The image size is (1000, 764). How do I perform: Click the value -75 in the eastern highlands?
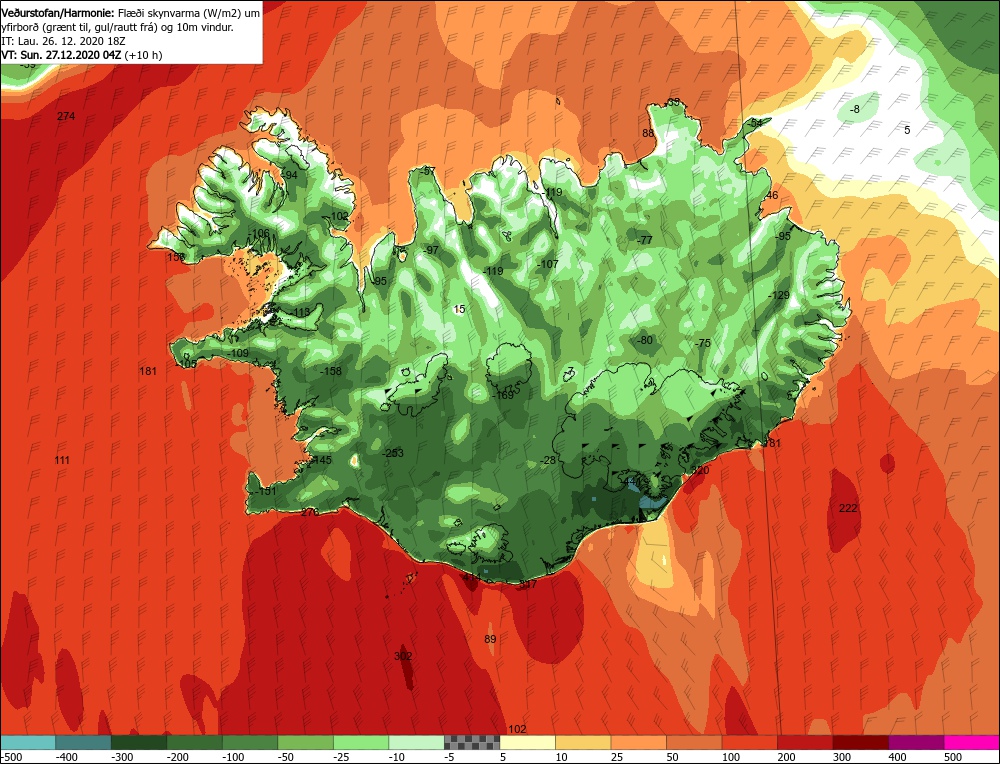pyautogui.click(x=702, y=343)
